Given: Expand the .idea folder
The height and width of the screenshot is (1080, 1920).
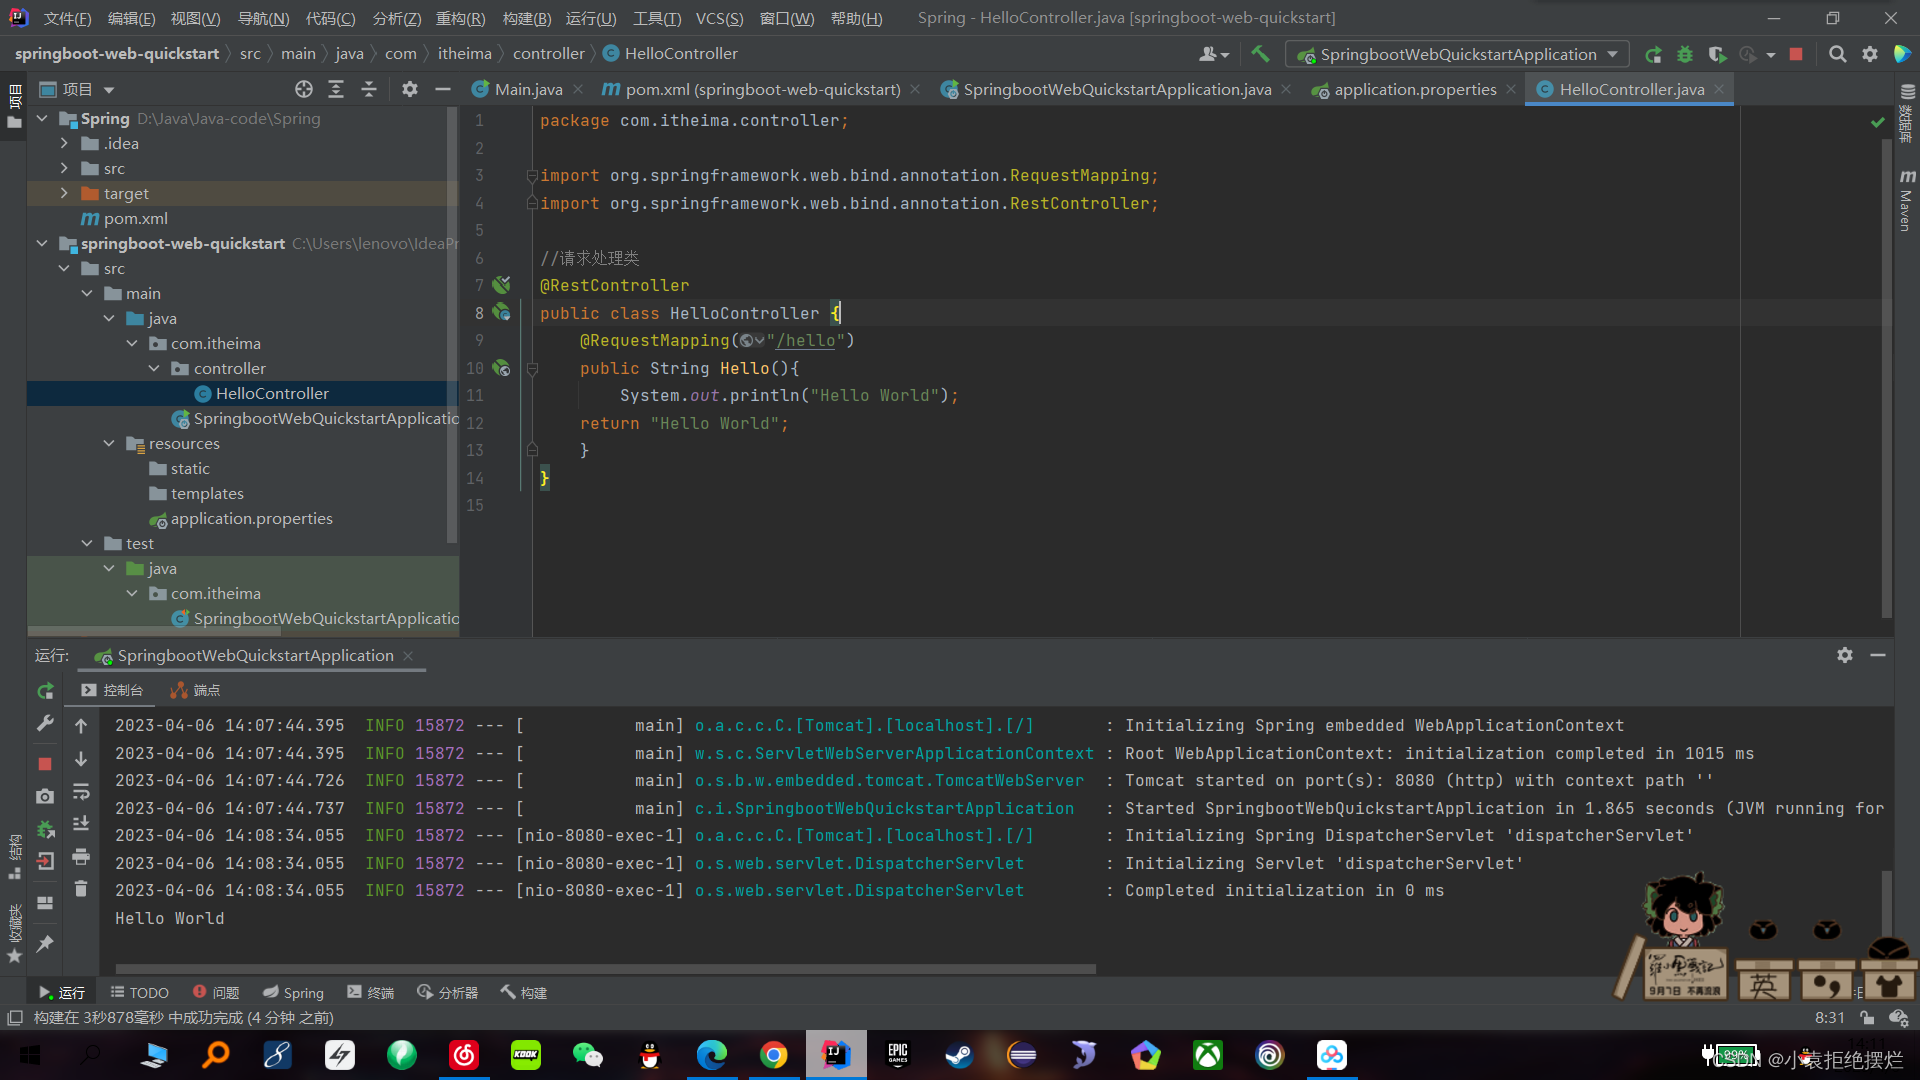Looking at the screenshot, I should pyautogui.click(x=64, y=143).
